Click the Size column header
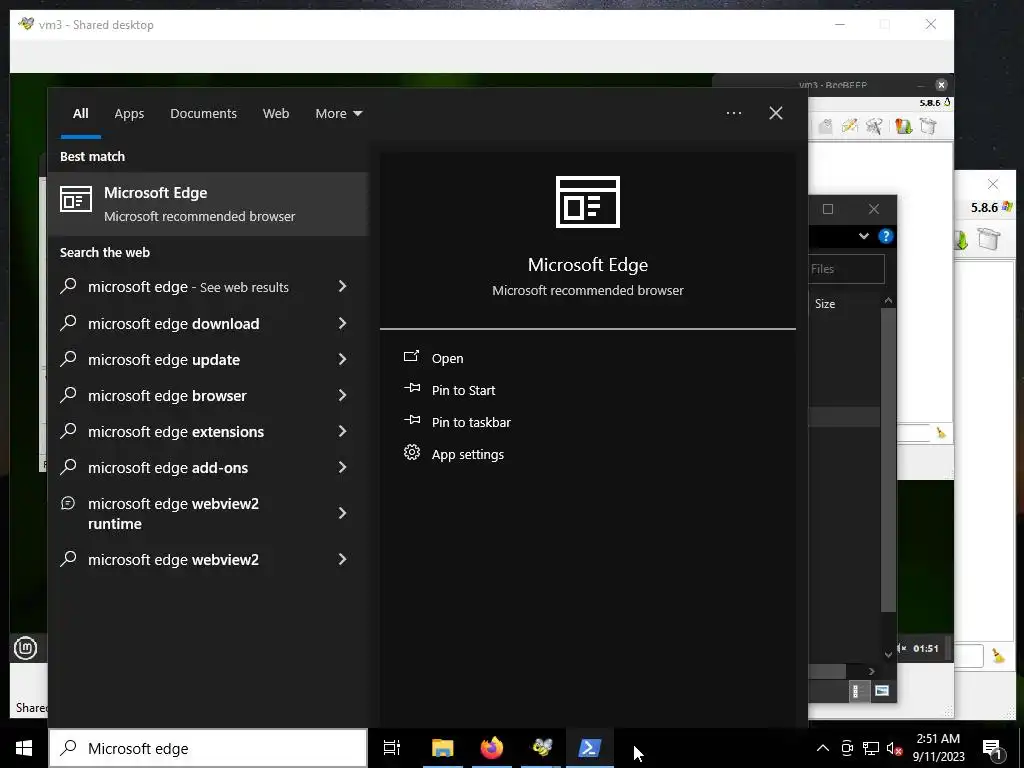Screen dimensions: 1024x768 point(825,304)
